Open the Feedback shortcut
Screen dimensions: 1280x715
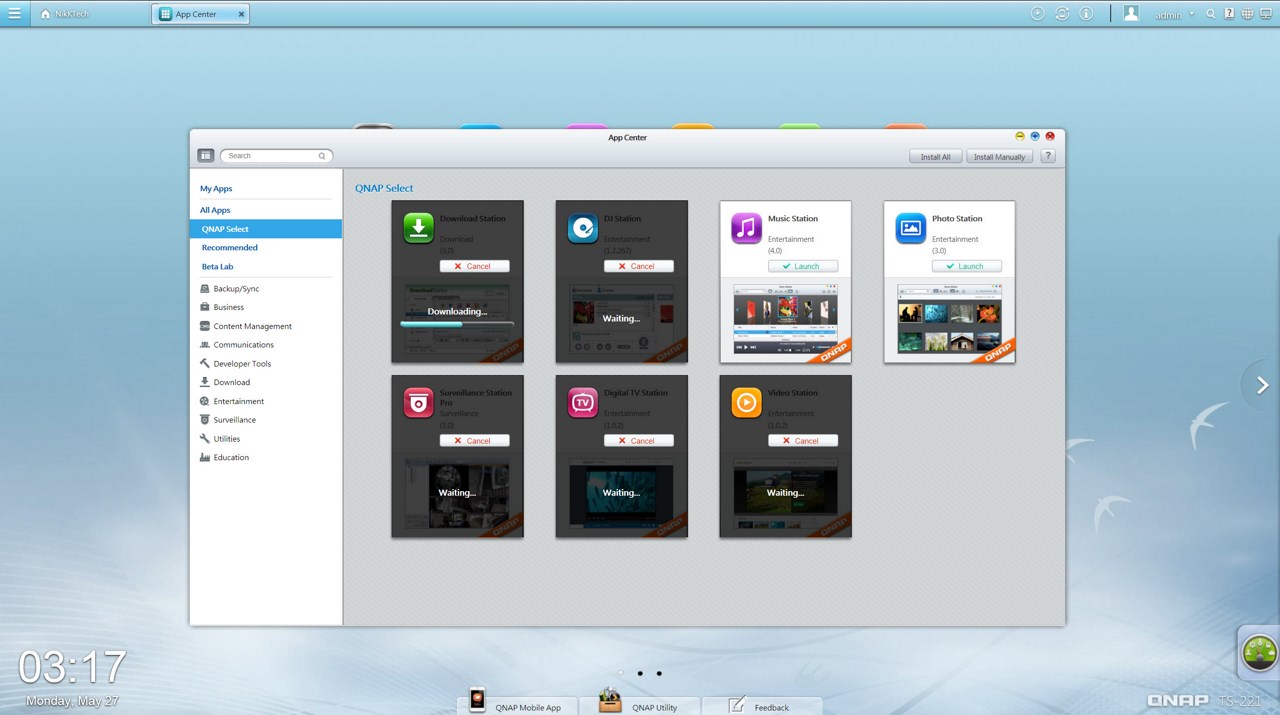point(762,704)
